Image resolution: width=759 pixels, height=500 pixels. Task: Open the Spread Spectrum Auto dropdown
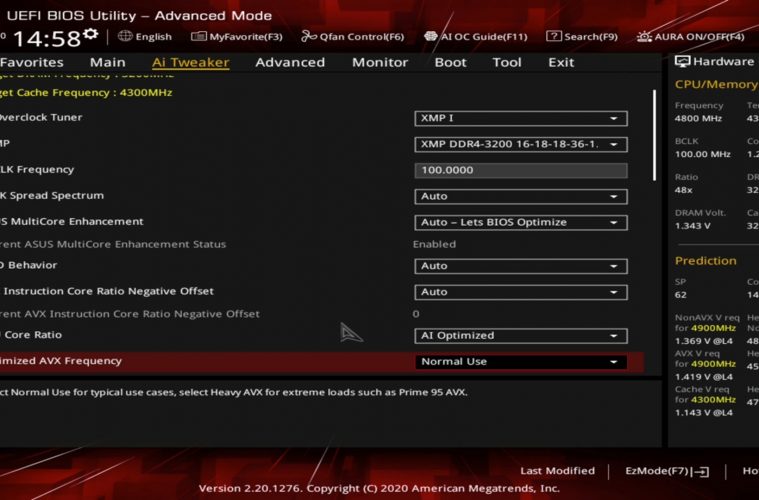[521, 197]
